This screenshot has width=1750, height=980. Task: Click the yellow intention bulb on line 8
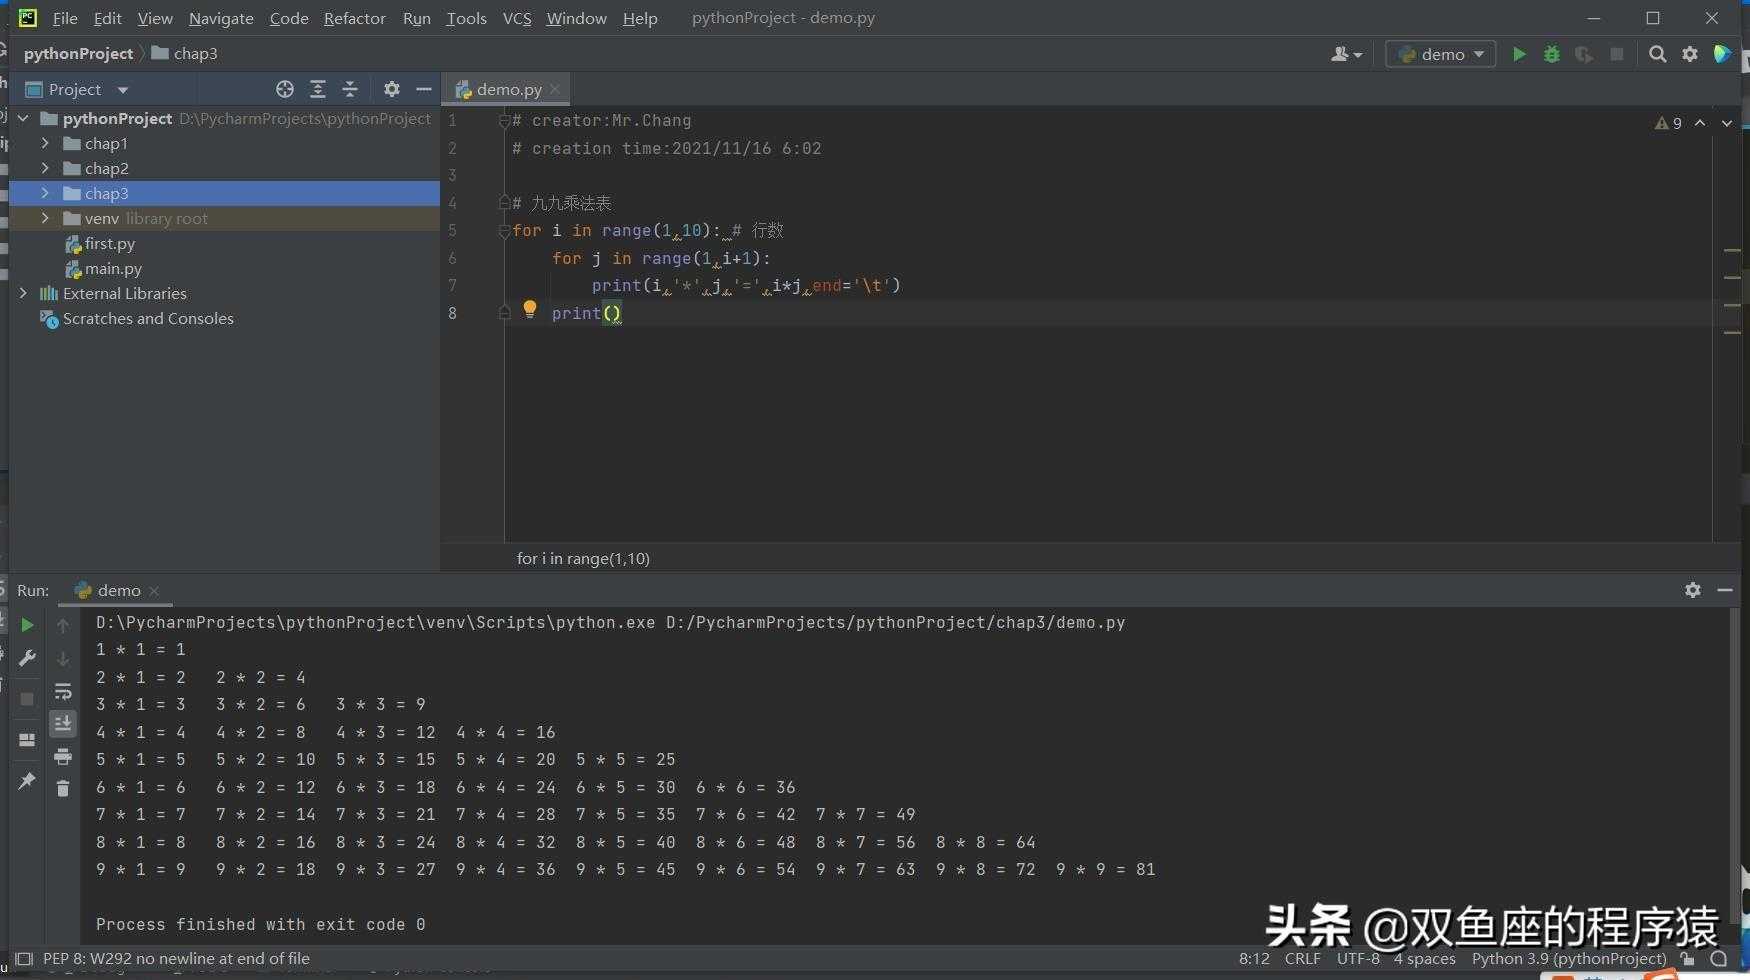(530, 310)
